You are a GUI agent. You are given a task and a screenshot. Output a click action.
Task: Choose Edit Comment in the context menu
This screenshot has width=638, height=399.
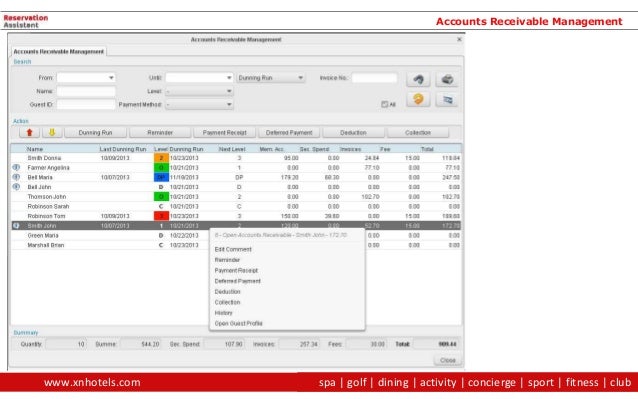(x=233, y=249)
